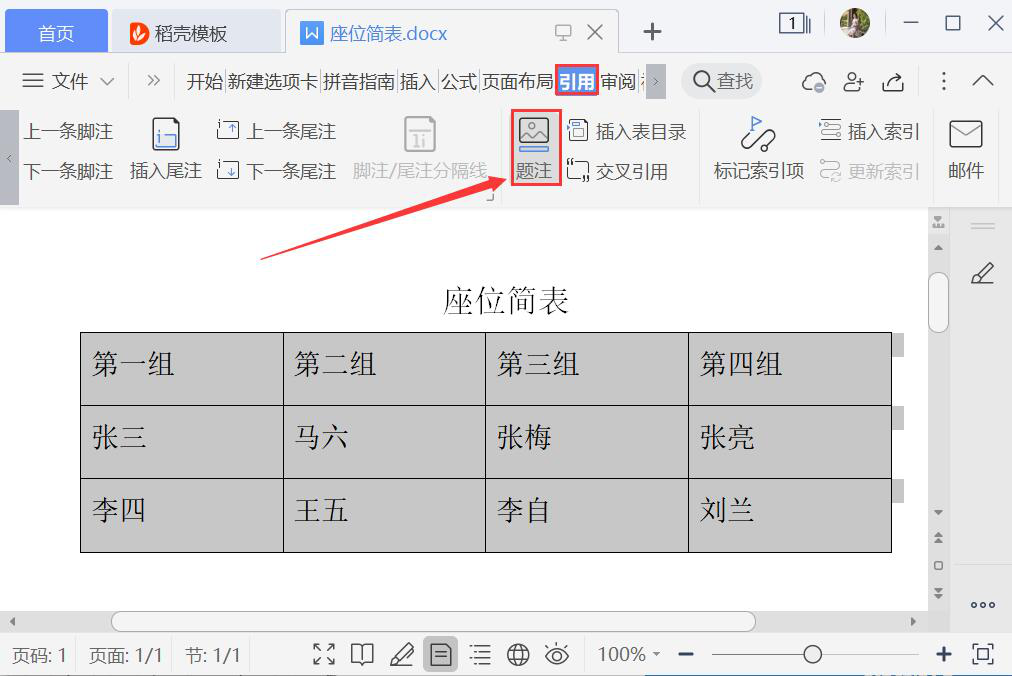Click the 页码: 1 status entry
The width and height of the screenshot is (1012, 676).
click(x=39, y=655)
